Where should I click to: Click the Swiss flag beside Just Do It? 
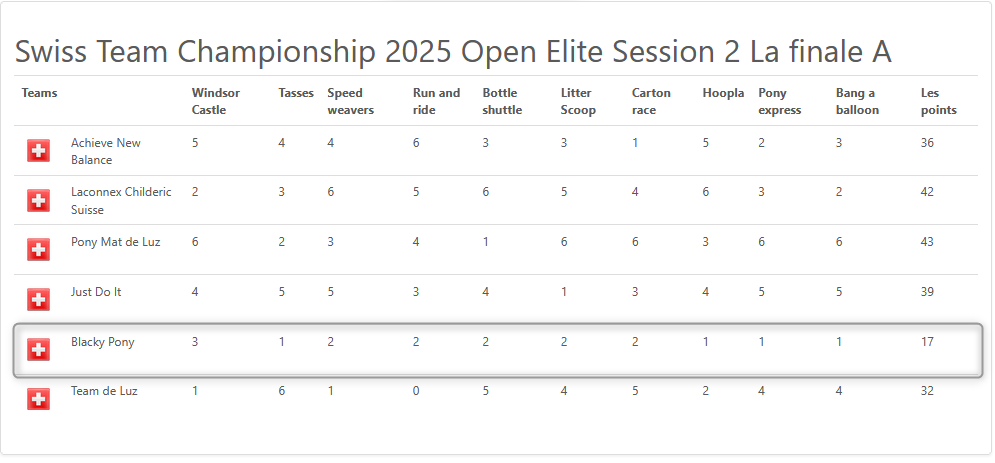coord(38,299)
